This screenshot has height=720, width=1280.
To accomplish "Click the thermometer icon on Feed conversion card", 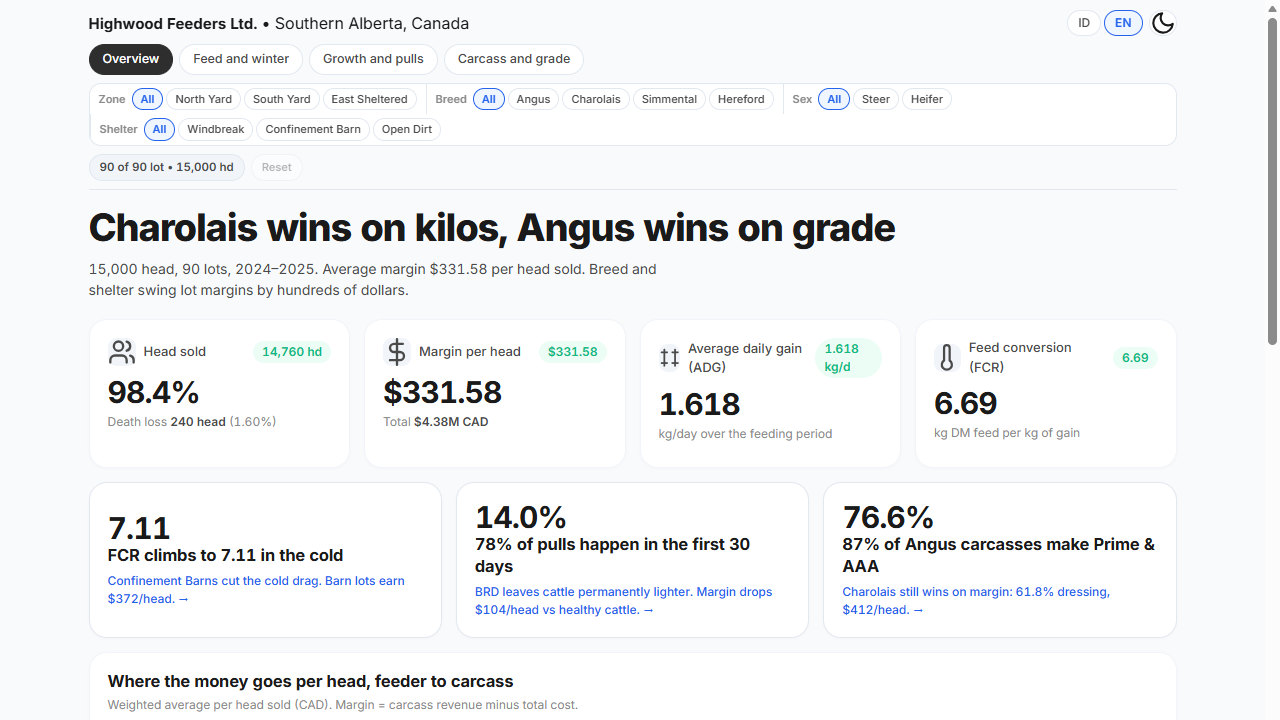I will (946, 357).
